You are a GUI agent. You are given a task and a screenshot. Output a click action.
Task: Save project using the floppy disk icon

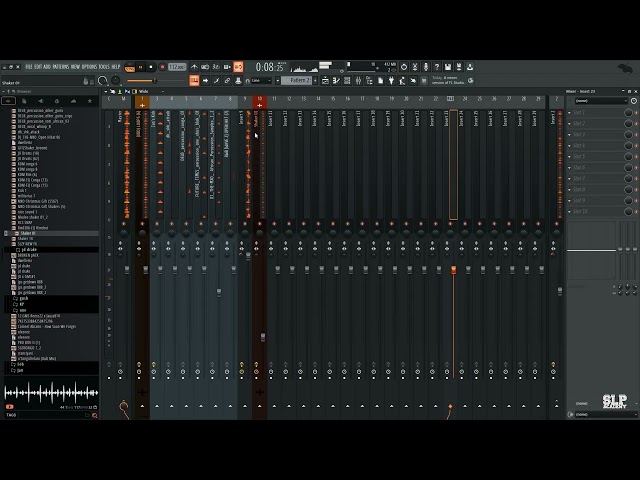(448, 67)
